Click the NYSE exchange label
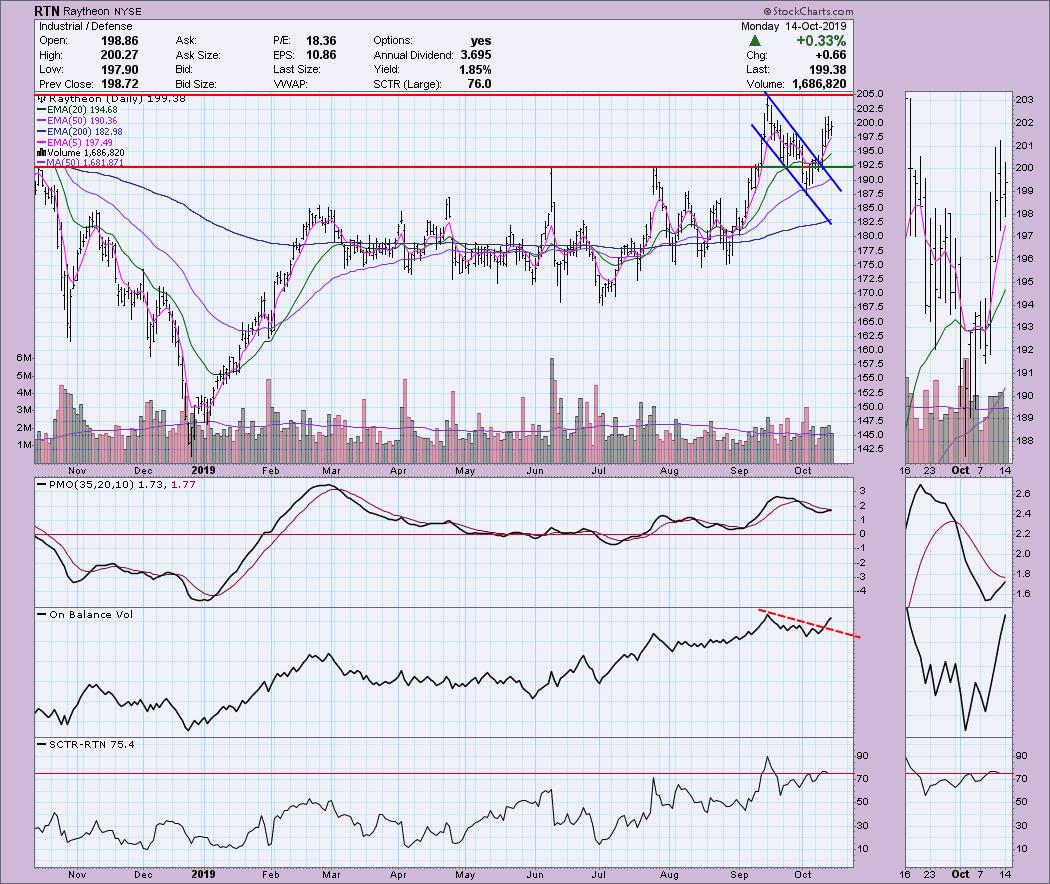This screenshot has width=1050, height=884. (x=127, y=11)
